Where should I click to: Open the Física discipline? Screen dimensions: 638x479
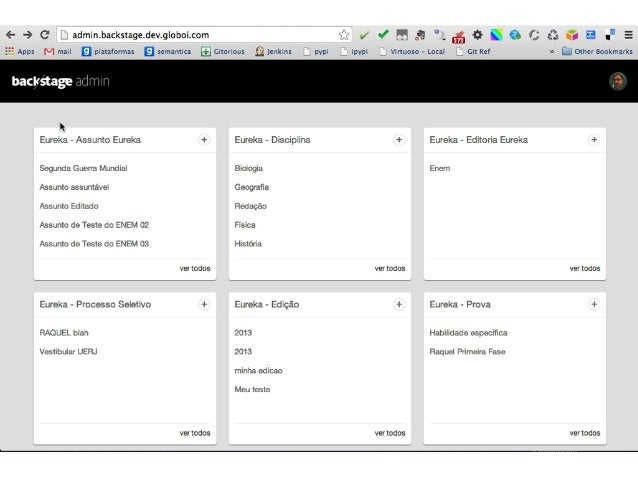point(245,225)
